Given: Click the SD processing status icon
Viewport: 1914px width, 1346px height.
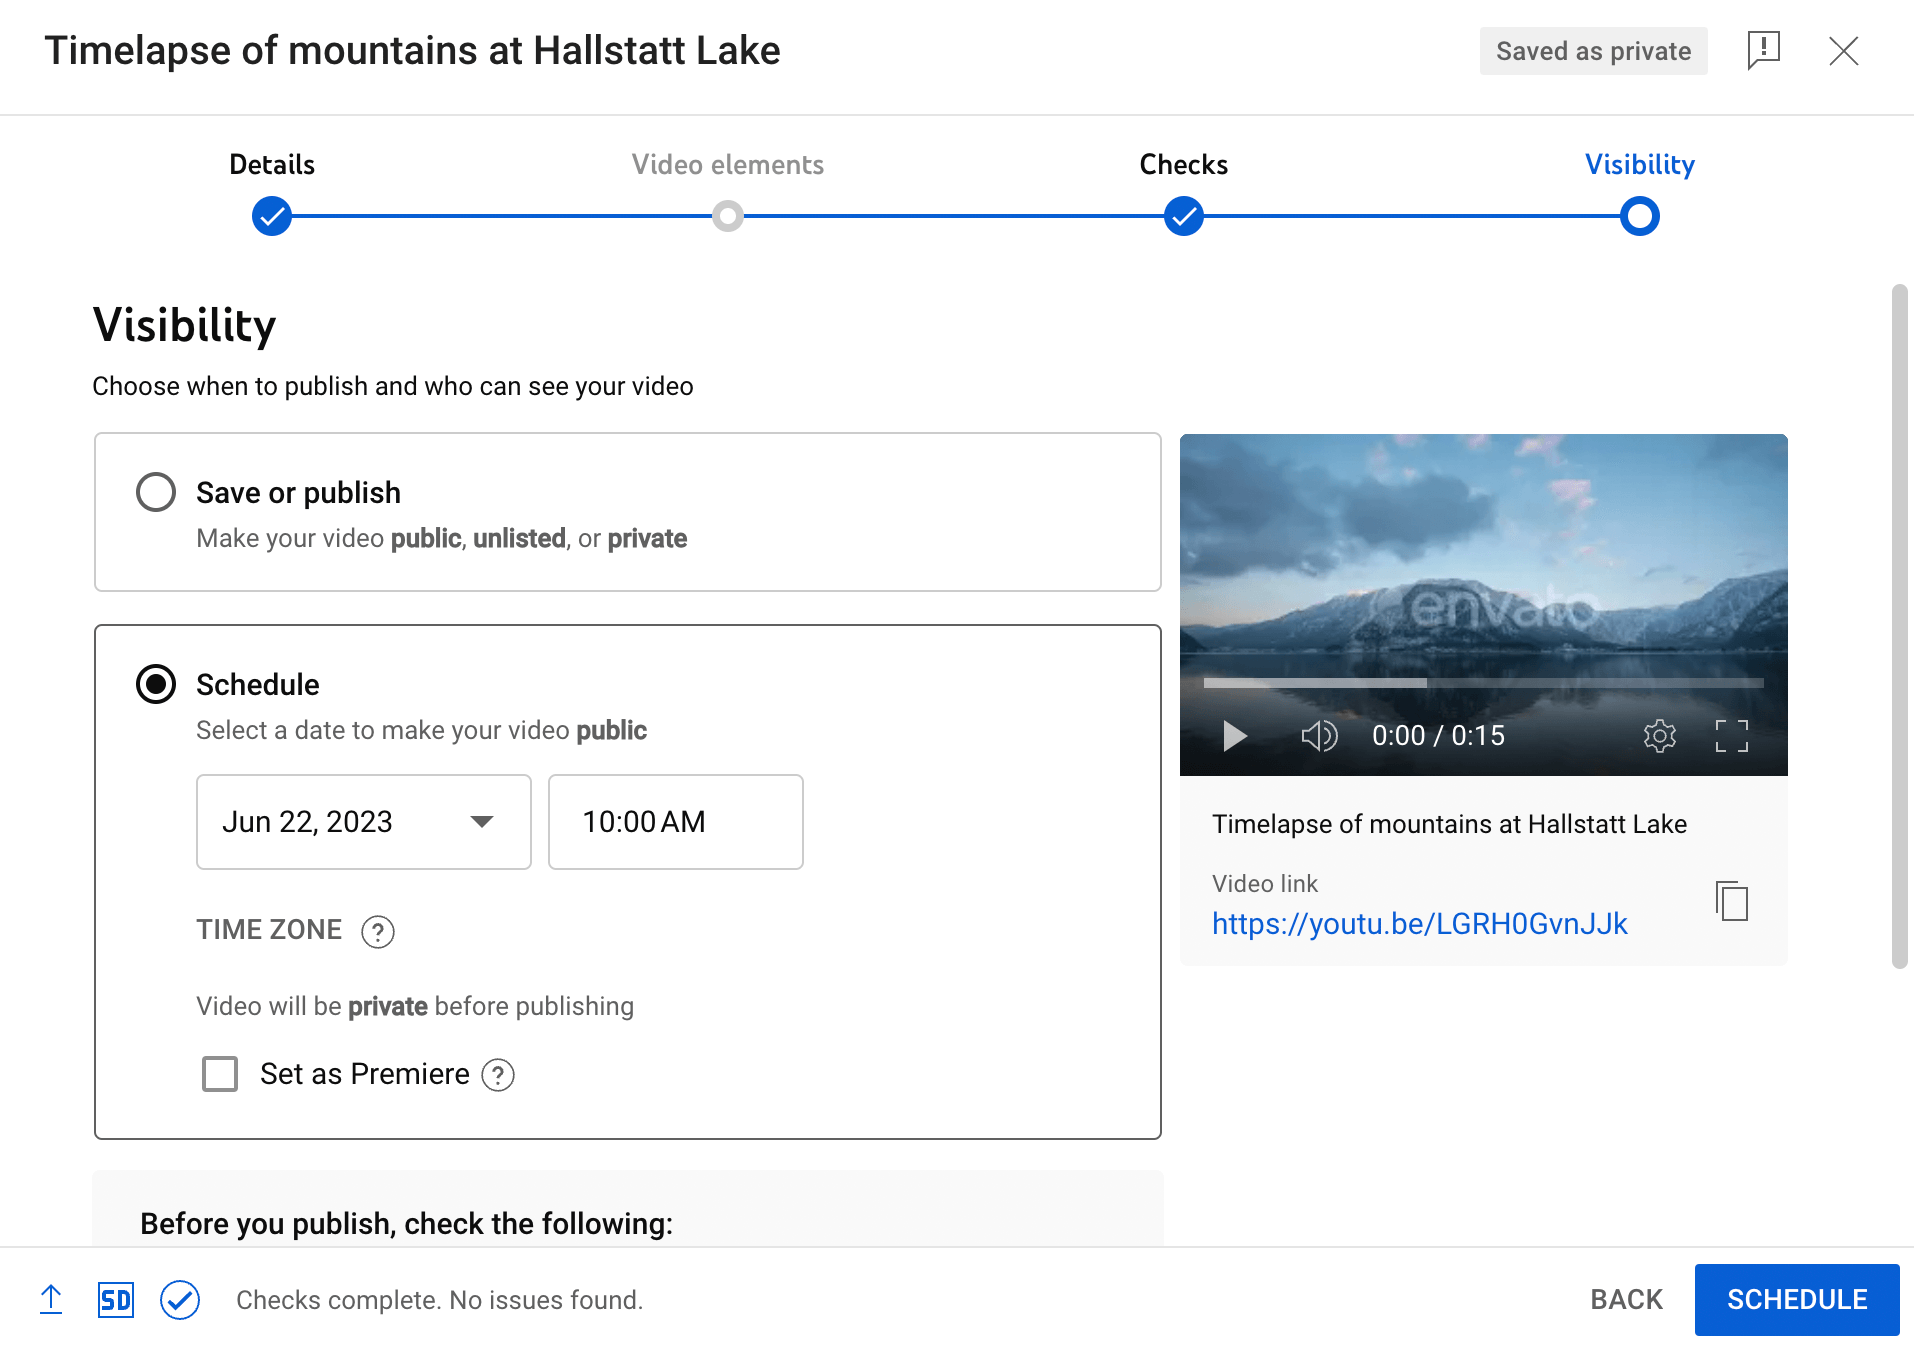Looking at the screenshot, I should (x=116, y=1300).
